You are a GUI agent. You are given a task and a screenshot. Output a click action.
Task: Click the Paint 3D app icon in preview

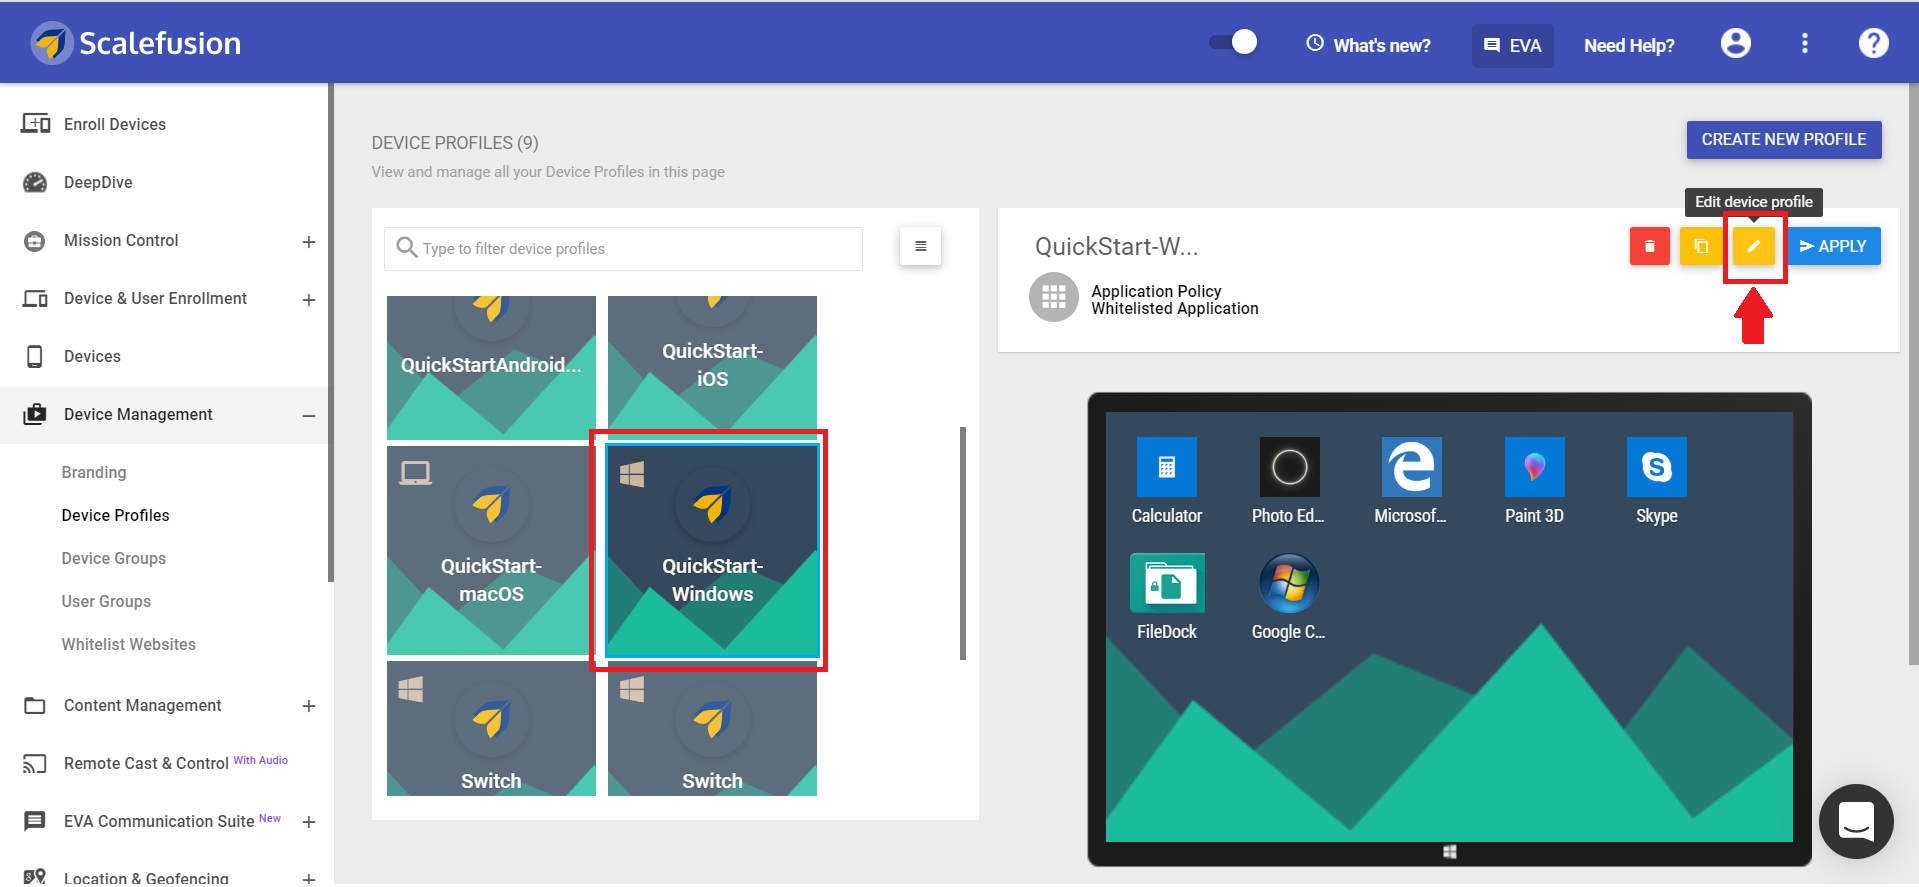pos(1534,467)
